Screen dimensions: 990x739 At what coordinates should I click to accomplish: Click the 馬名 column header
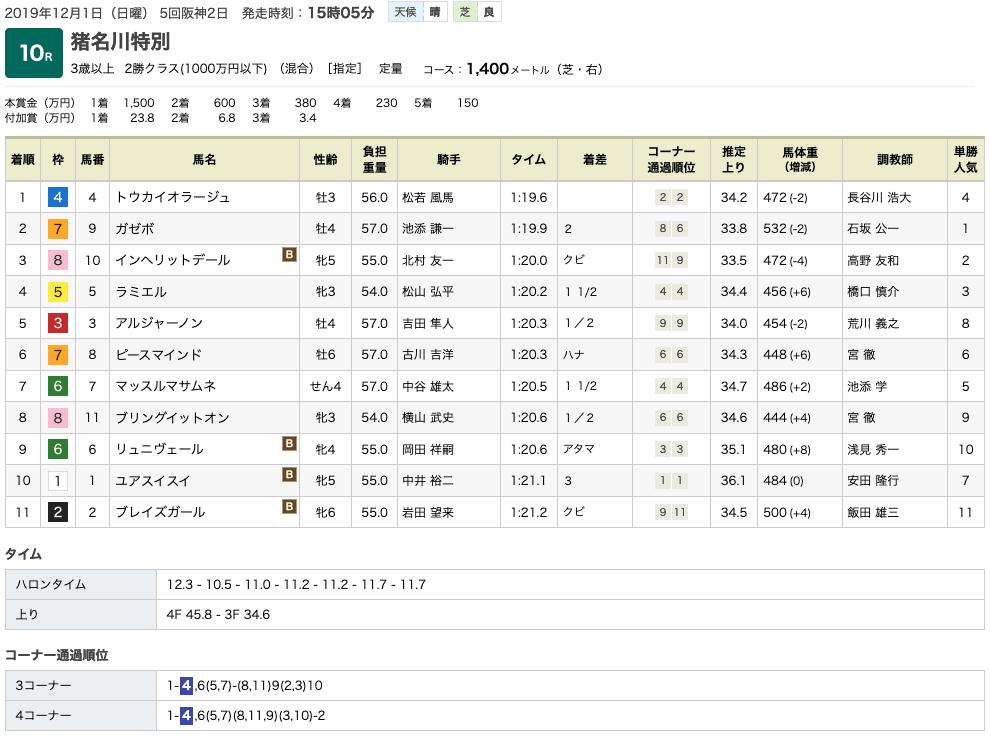204,160
